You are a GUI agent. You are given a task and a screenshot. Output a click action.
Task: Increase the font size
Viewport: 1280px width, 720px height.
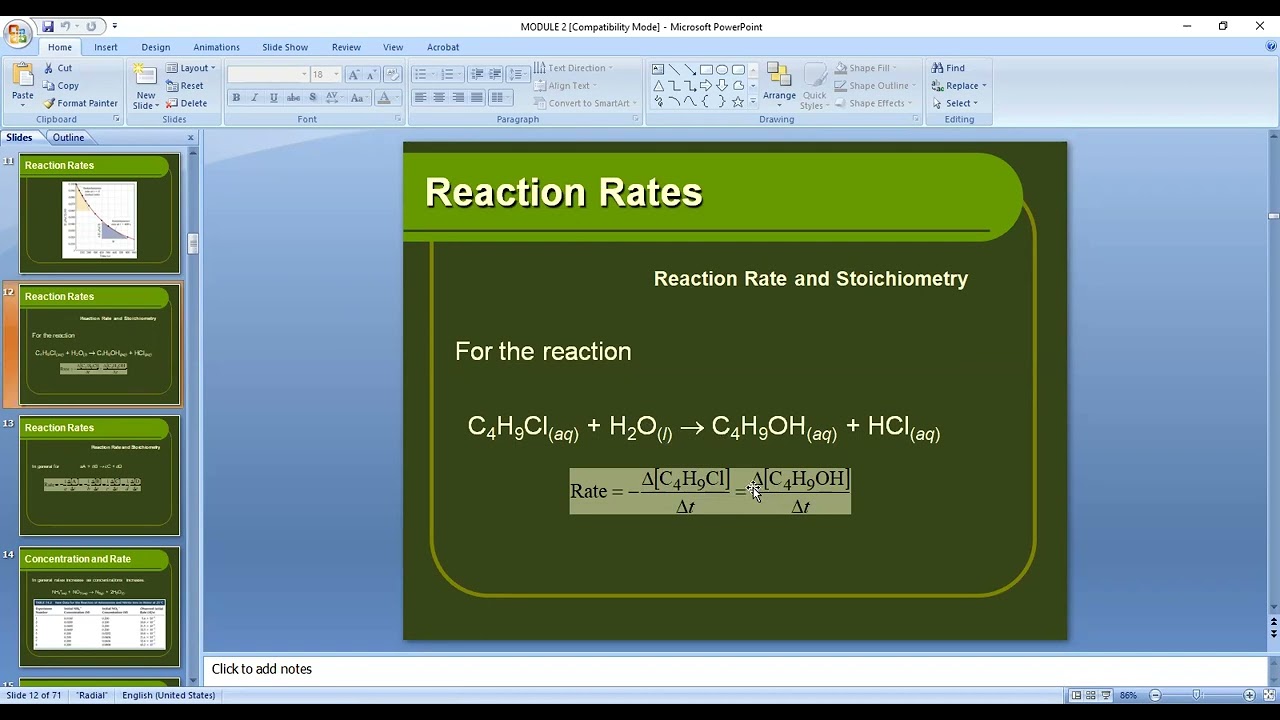click(x=353, y=75)
